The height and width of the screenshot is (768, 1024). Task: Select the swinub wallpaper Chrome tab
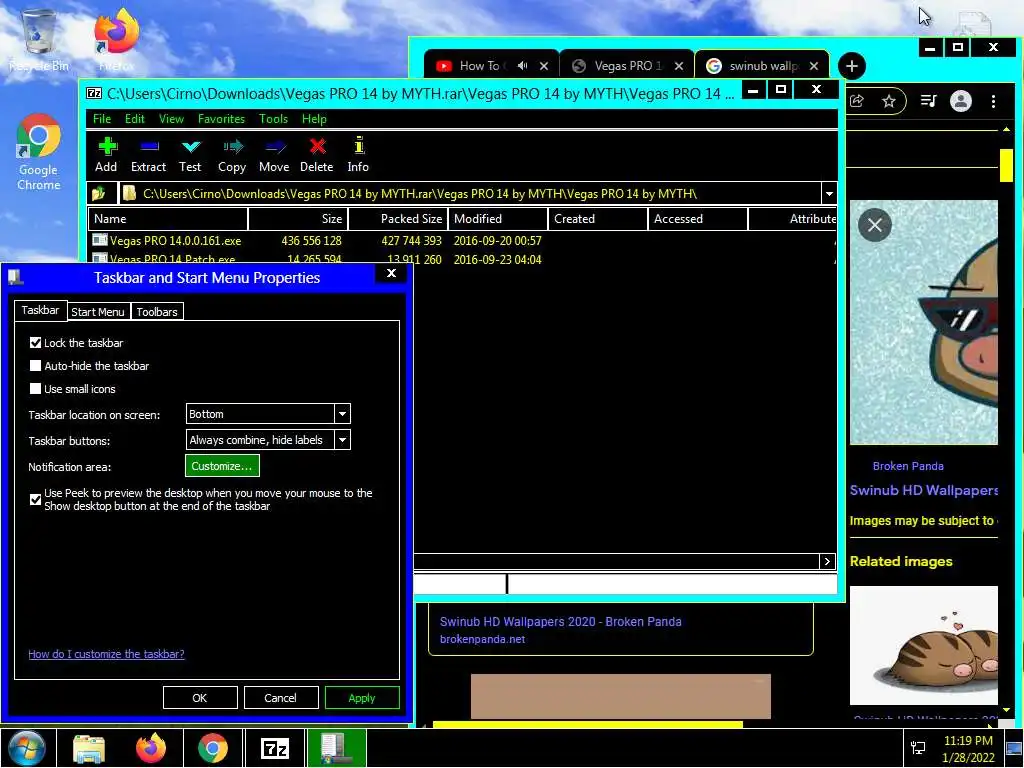pos(762,65)
